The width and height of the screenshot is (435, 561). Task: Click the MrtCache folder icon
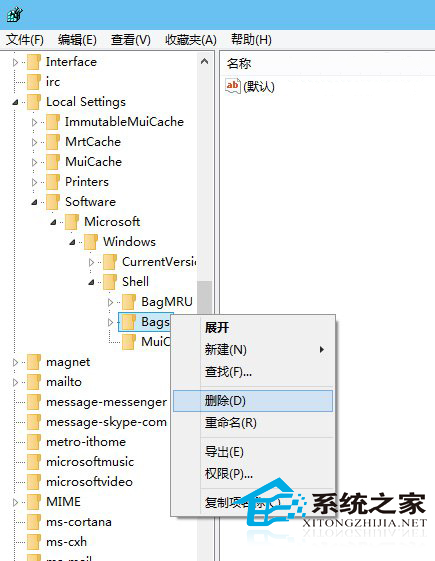[53, 142]
